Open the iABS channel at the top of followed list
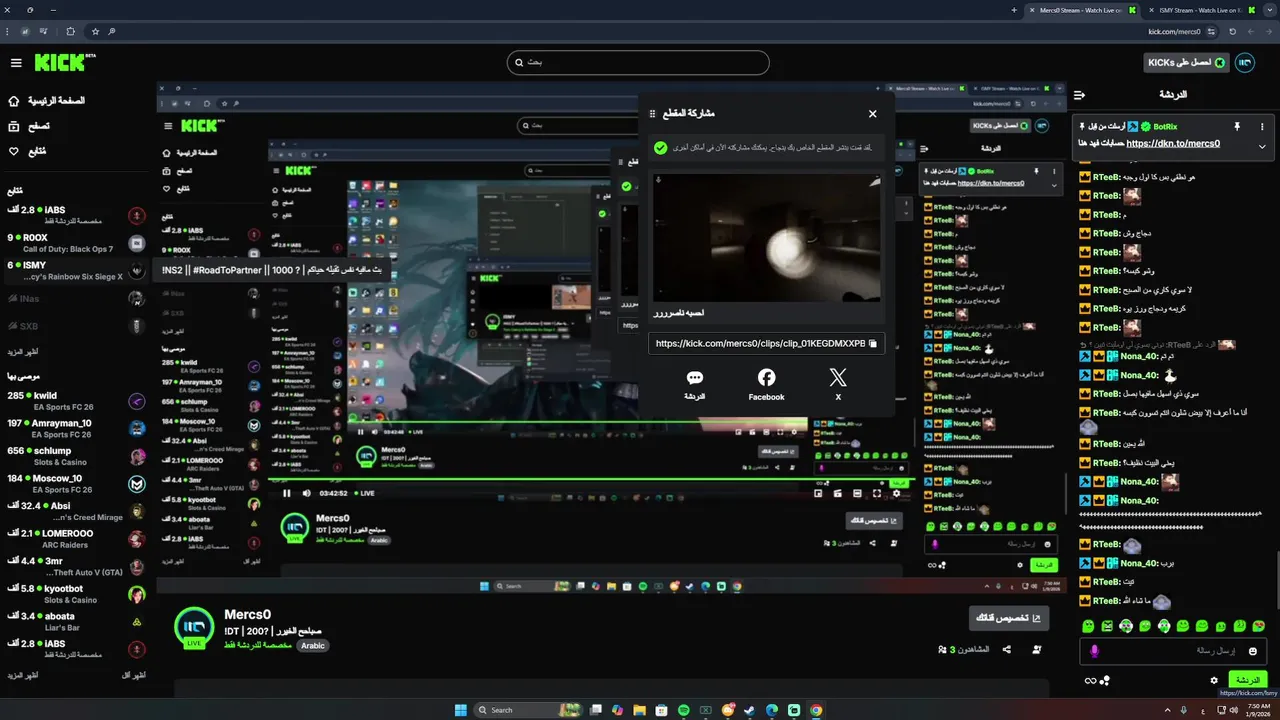The height and width of the screenshot is (720, 1280). (76, 215)
